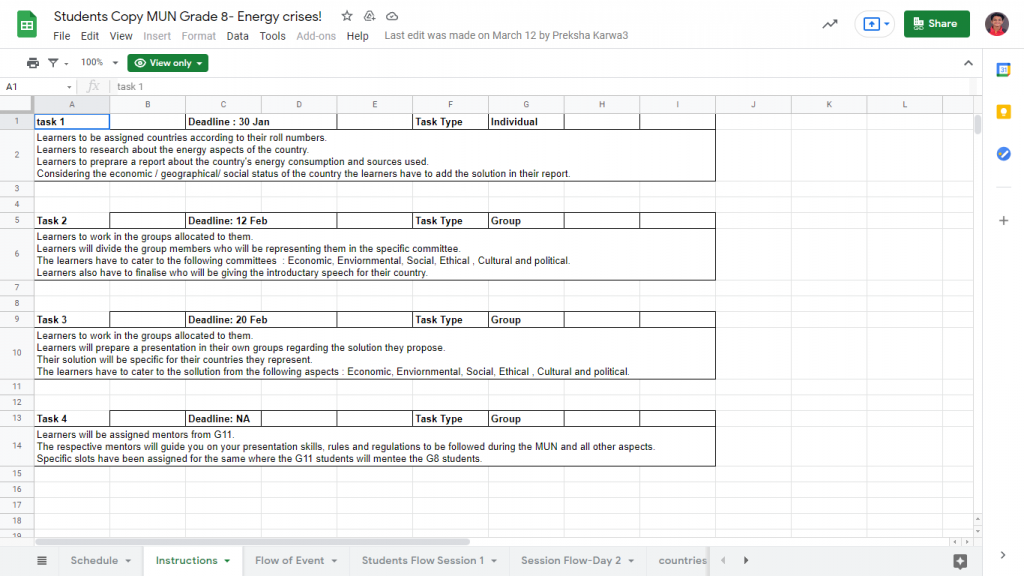Click the A1 name box
This screenshot has height=576, width=1024.
pyautogui.click(x=34, y=87)
